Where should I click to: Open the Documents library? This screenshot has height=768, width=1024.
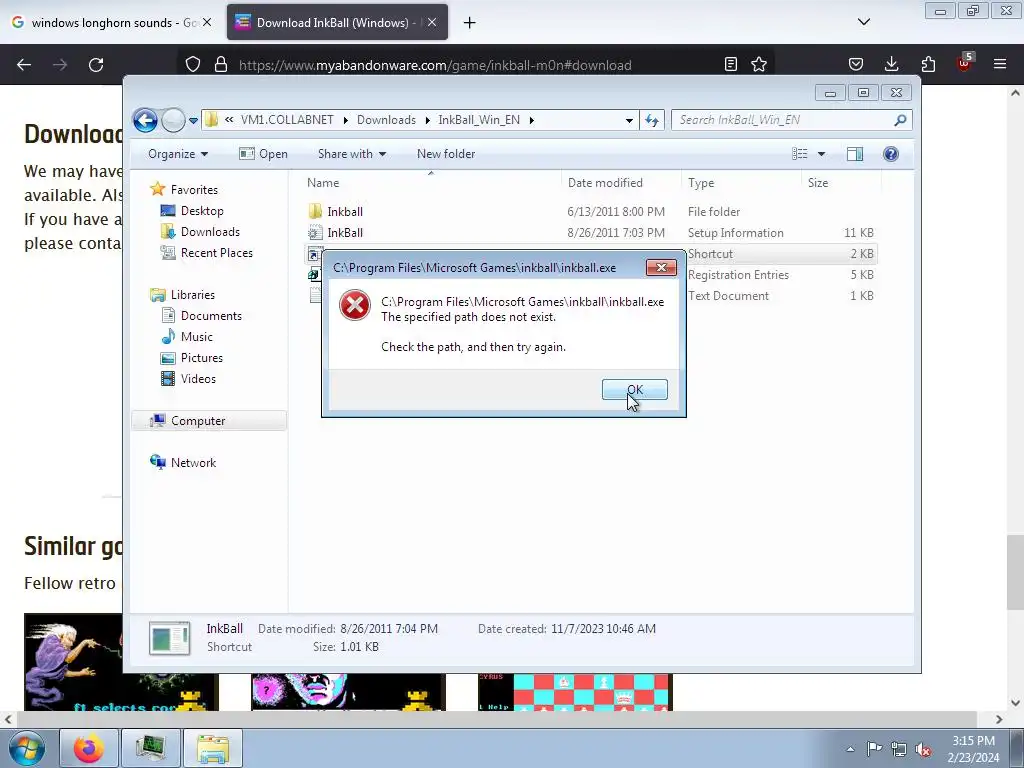(201, 315)
